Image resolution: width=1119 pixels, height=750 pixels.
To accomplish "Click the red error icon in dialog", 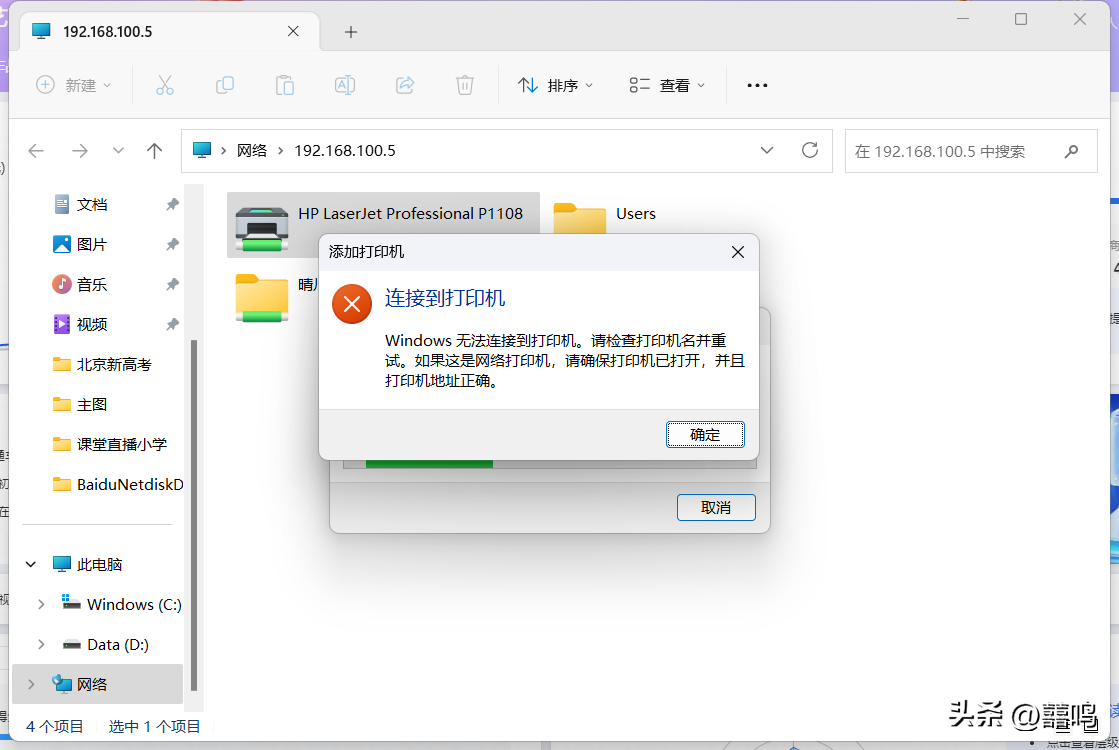I will [352, 304].
